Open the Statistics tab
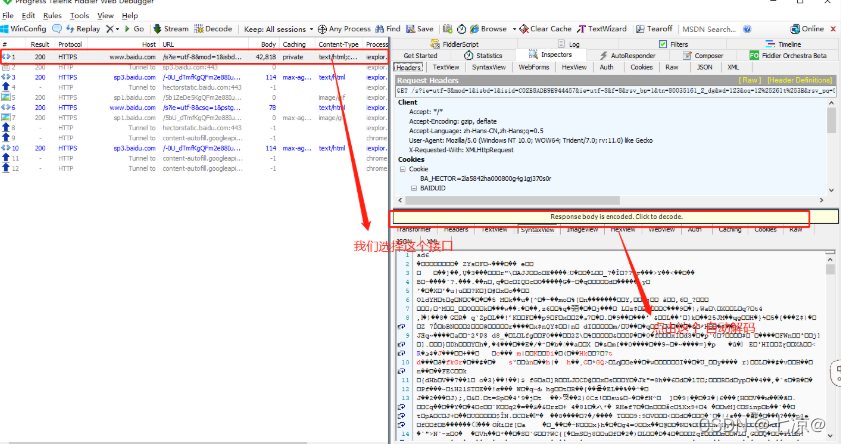Screen dimensions: 841x444 tap(483, 55)
